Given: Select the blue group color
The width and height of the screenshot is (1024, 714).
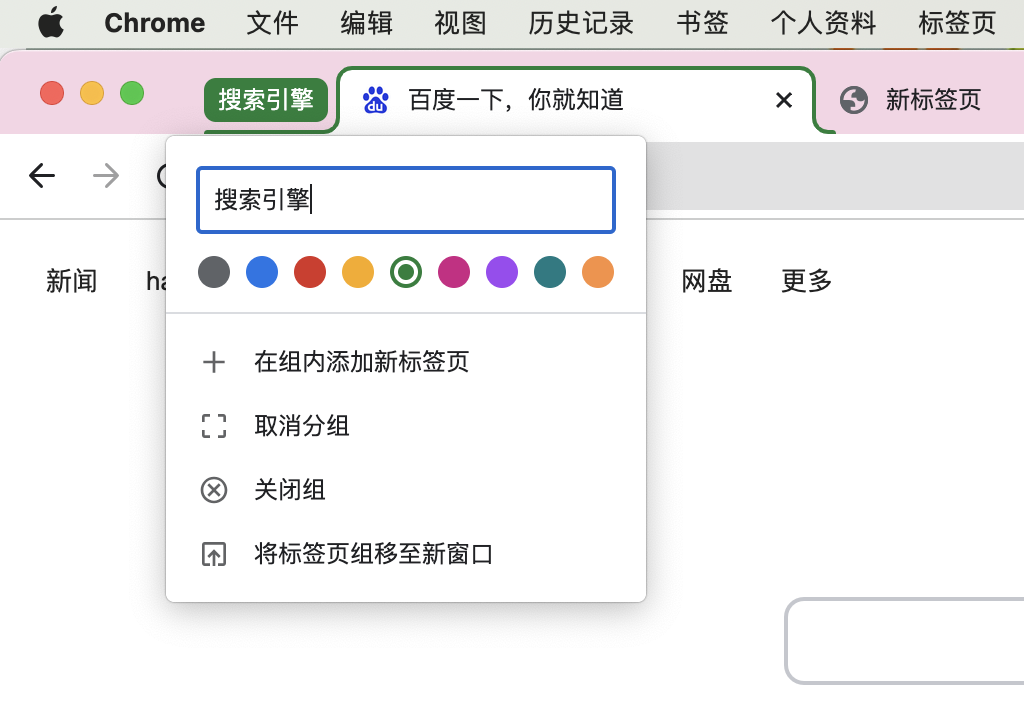Looking at the screenshot, I should [262, 271].
